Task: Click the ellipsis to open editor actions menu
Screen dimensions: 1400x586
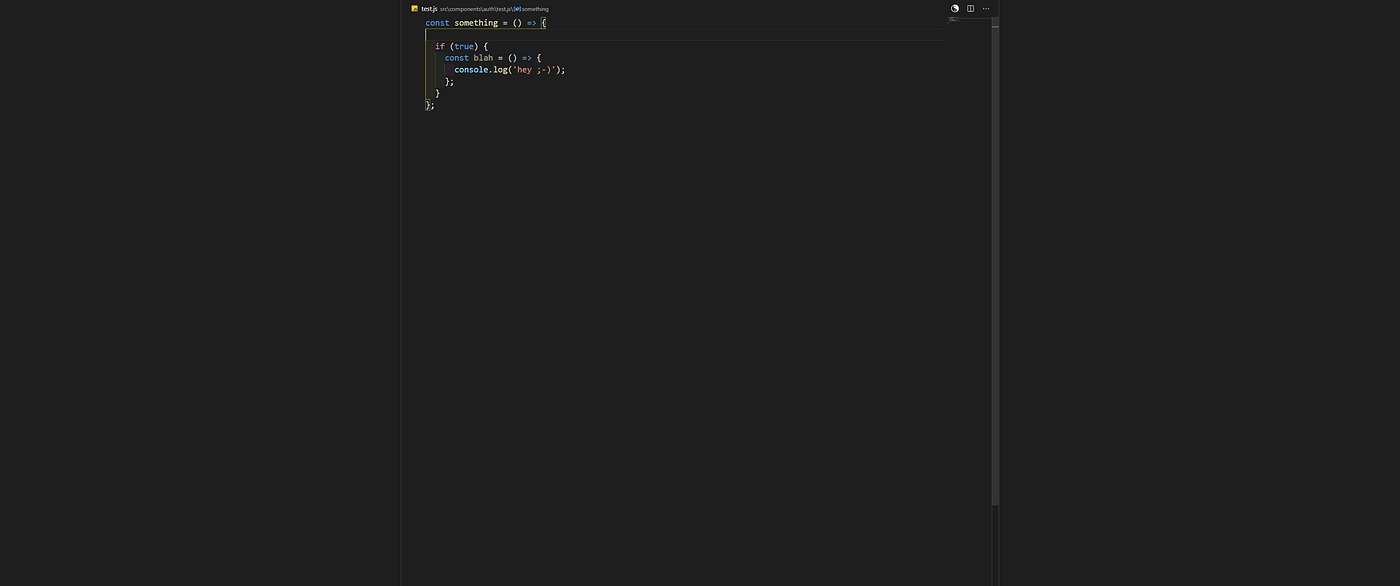Action: 986,8
